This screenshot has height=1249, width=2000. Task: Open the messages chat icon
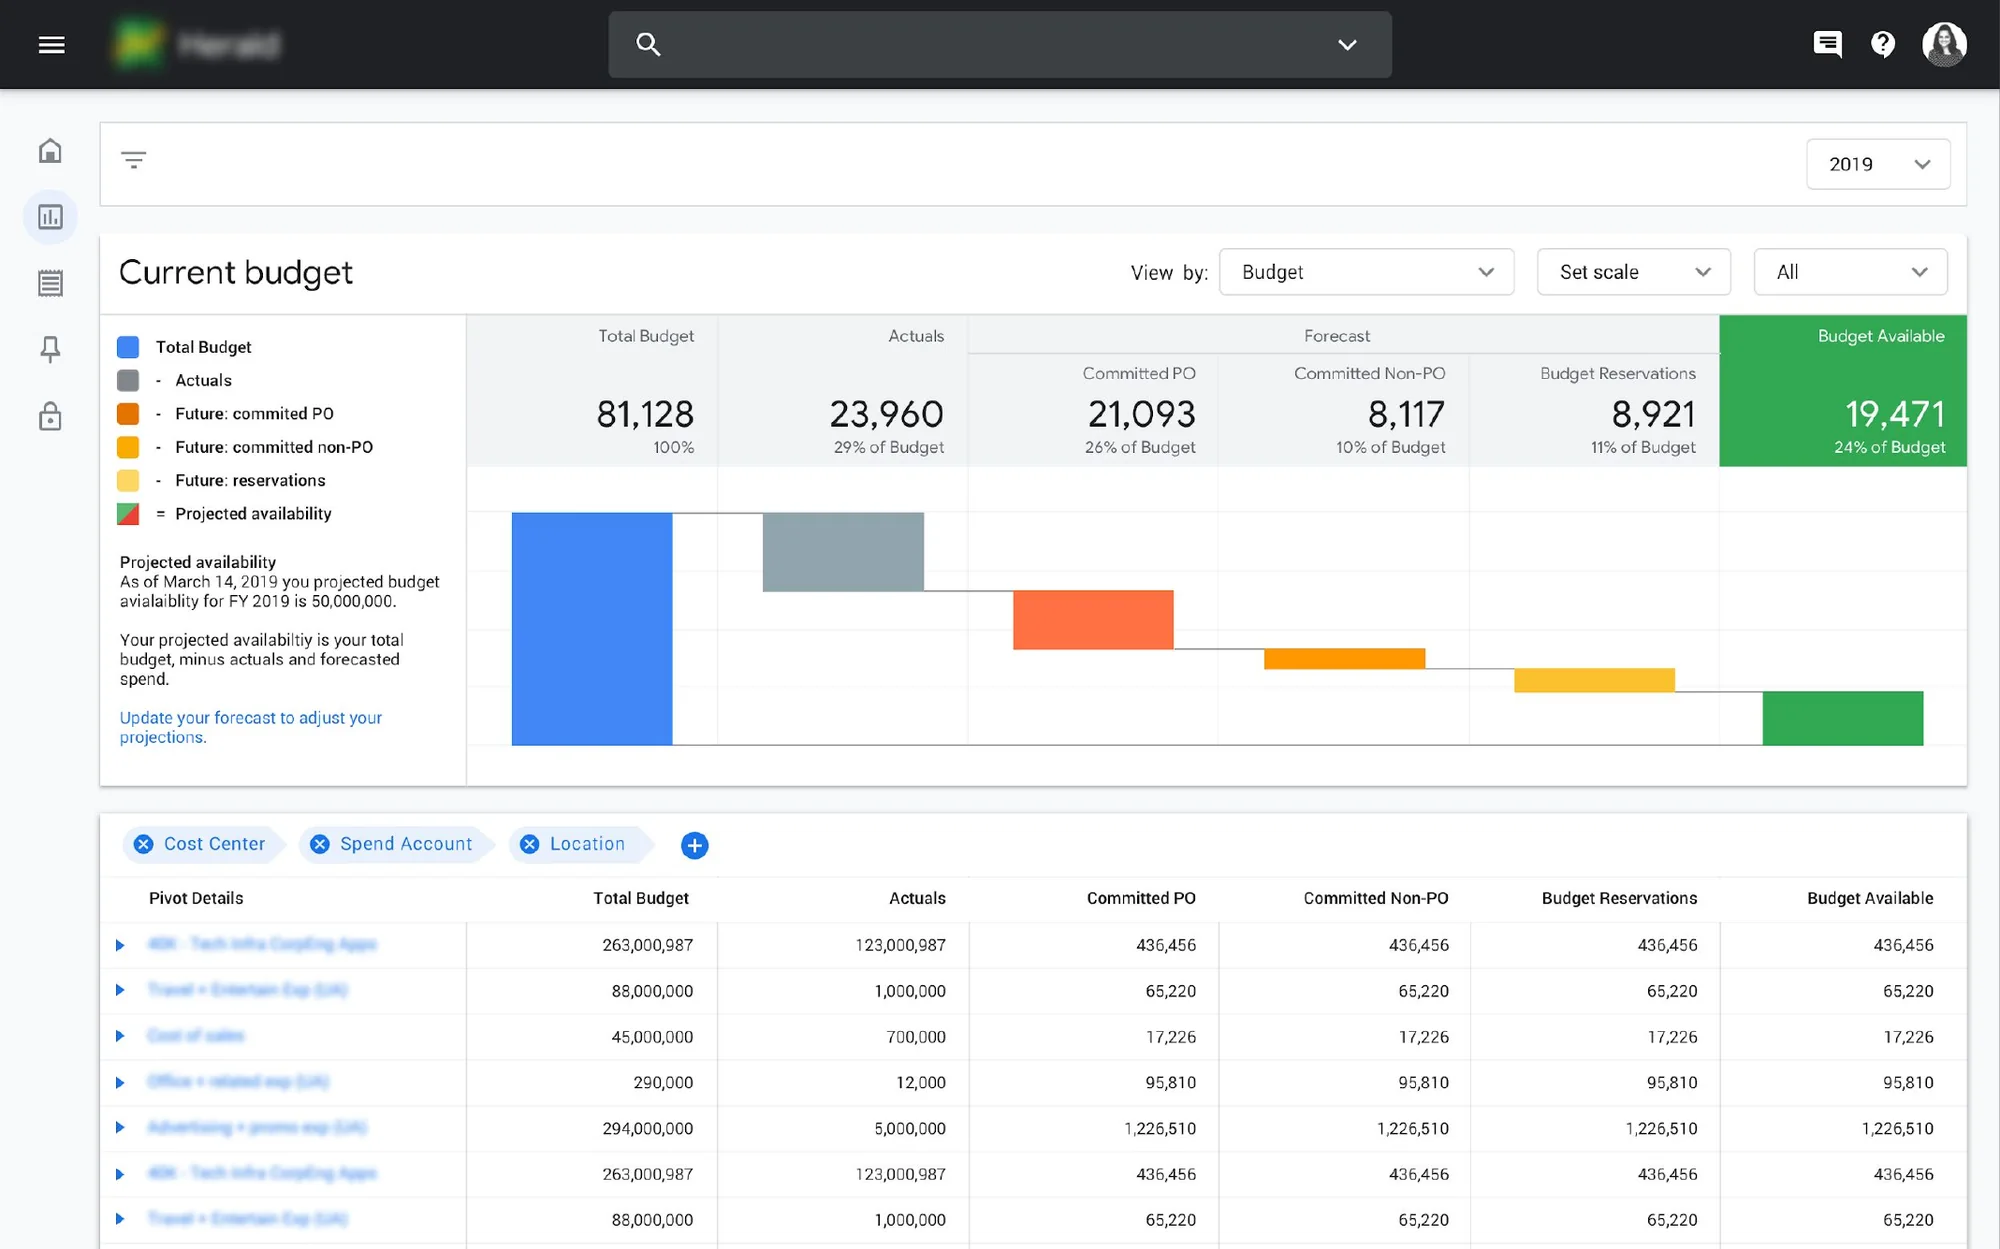point(1827,44)
